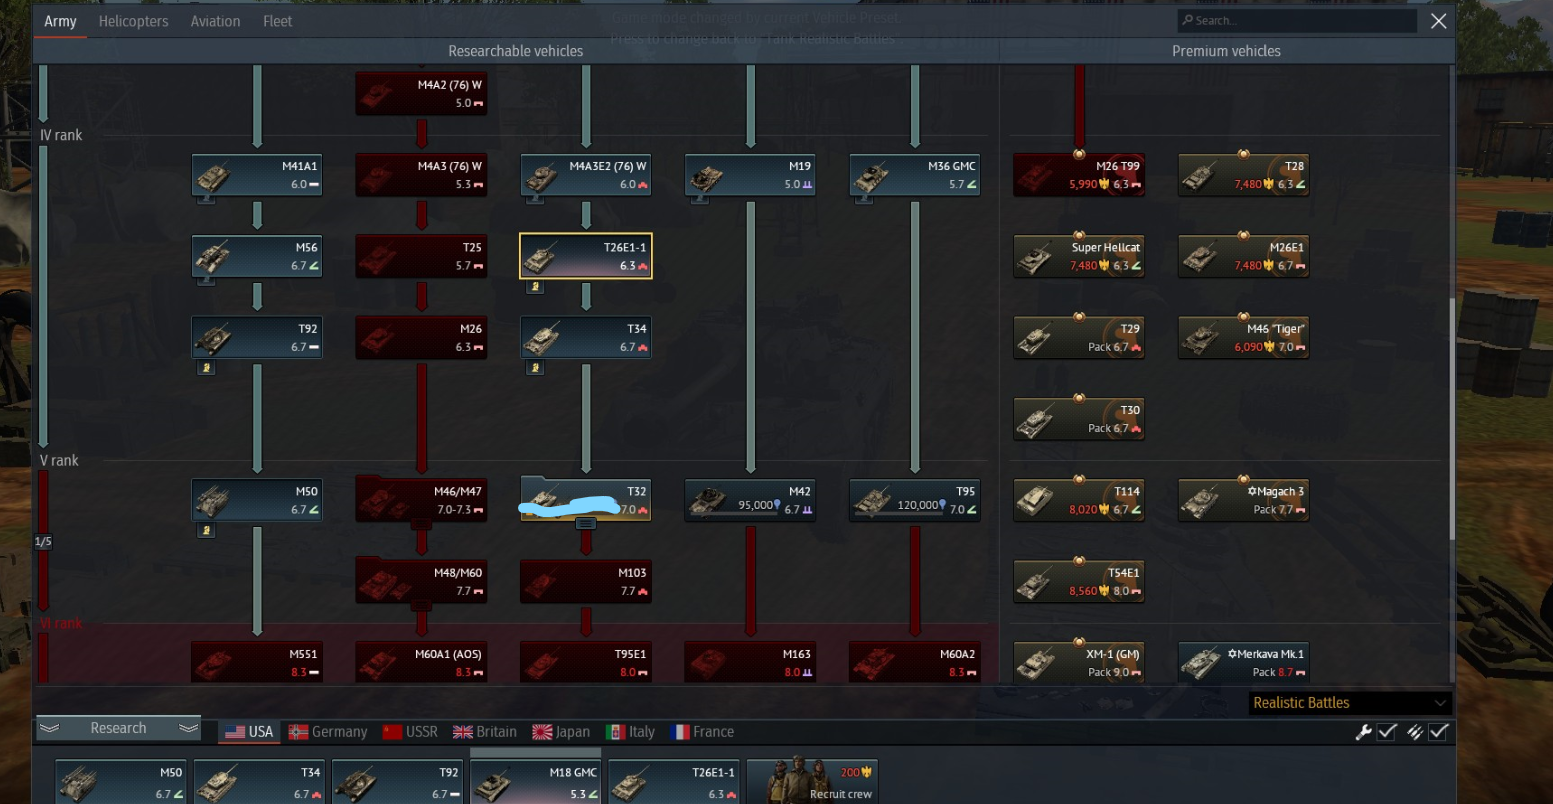Close the research tree window
Screen dimensions: 1553x804
[1438, 21]
